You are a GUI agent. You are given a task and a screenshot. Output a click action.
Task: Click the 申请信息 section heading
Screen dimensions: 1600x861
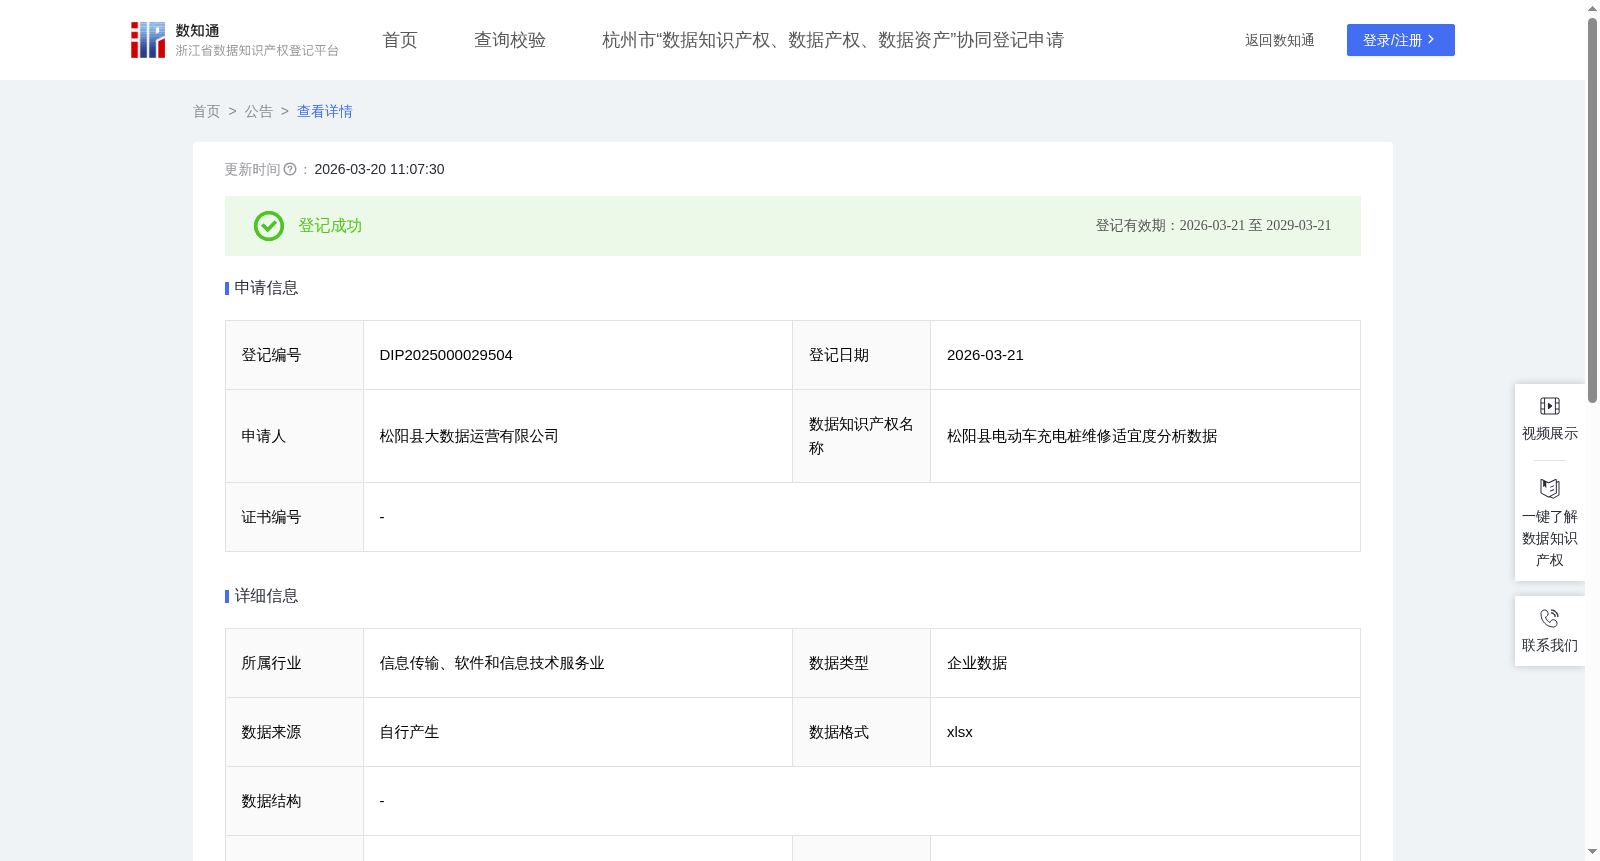point(266,288)
